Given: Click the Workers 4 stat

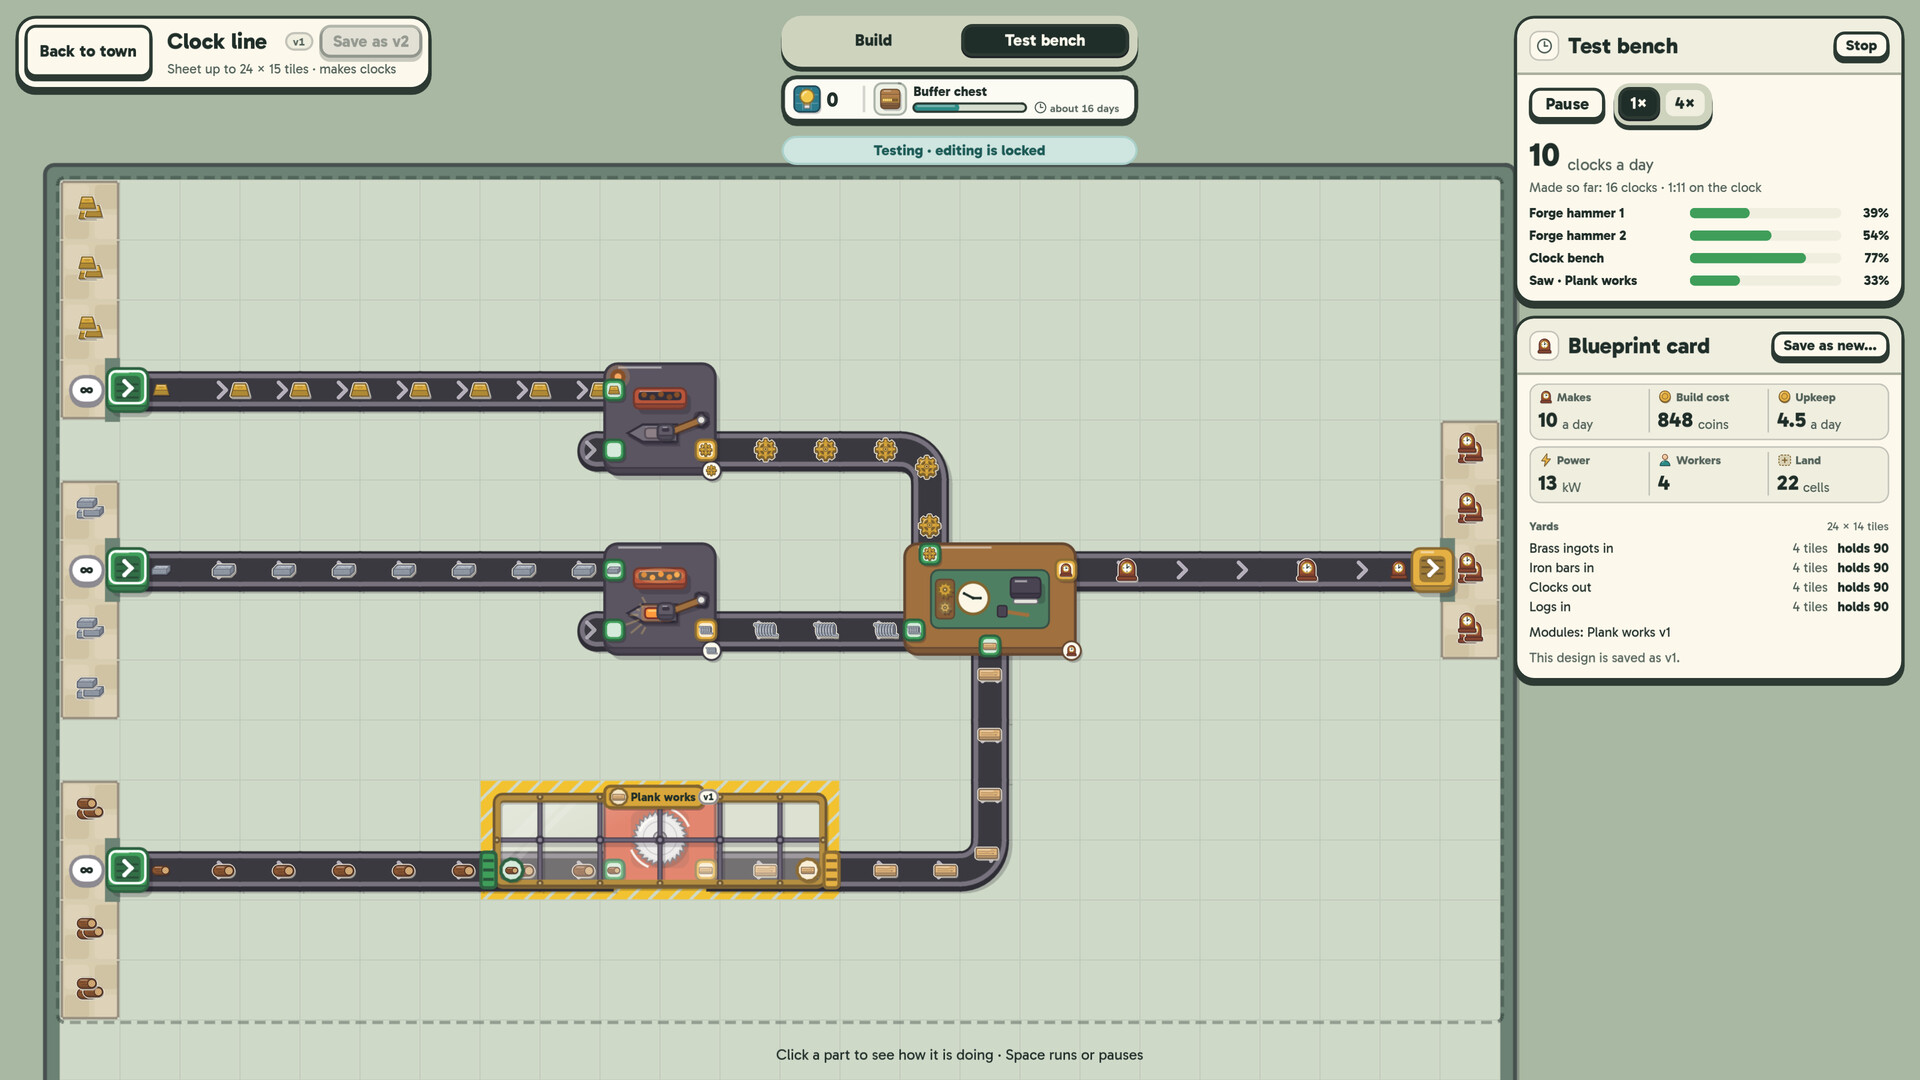Looking at the screenshot, I should [1707, 474].
